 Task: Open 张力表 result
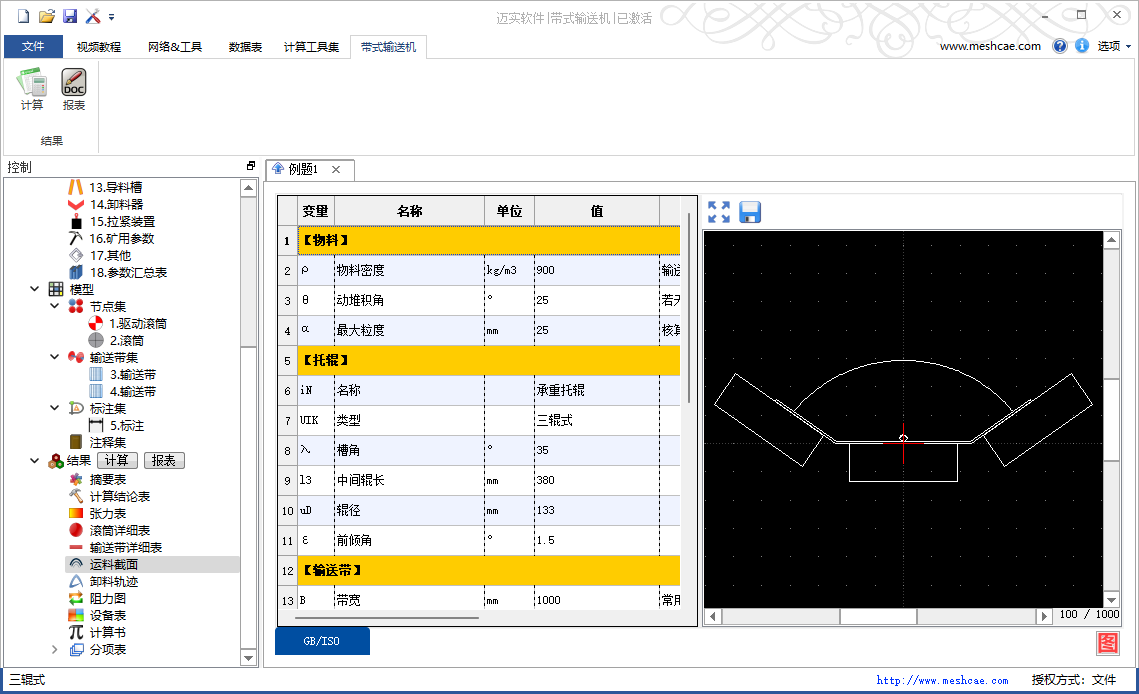click(x=108, y=513)
